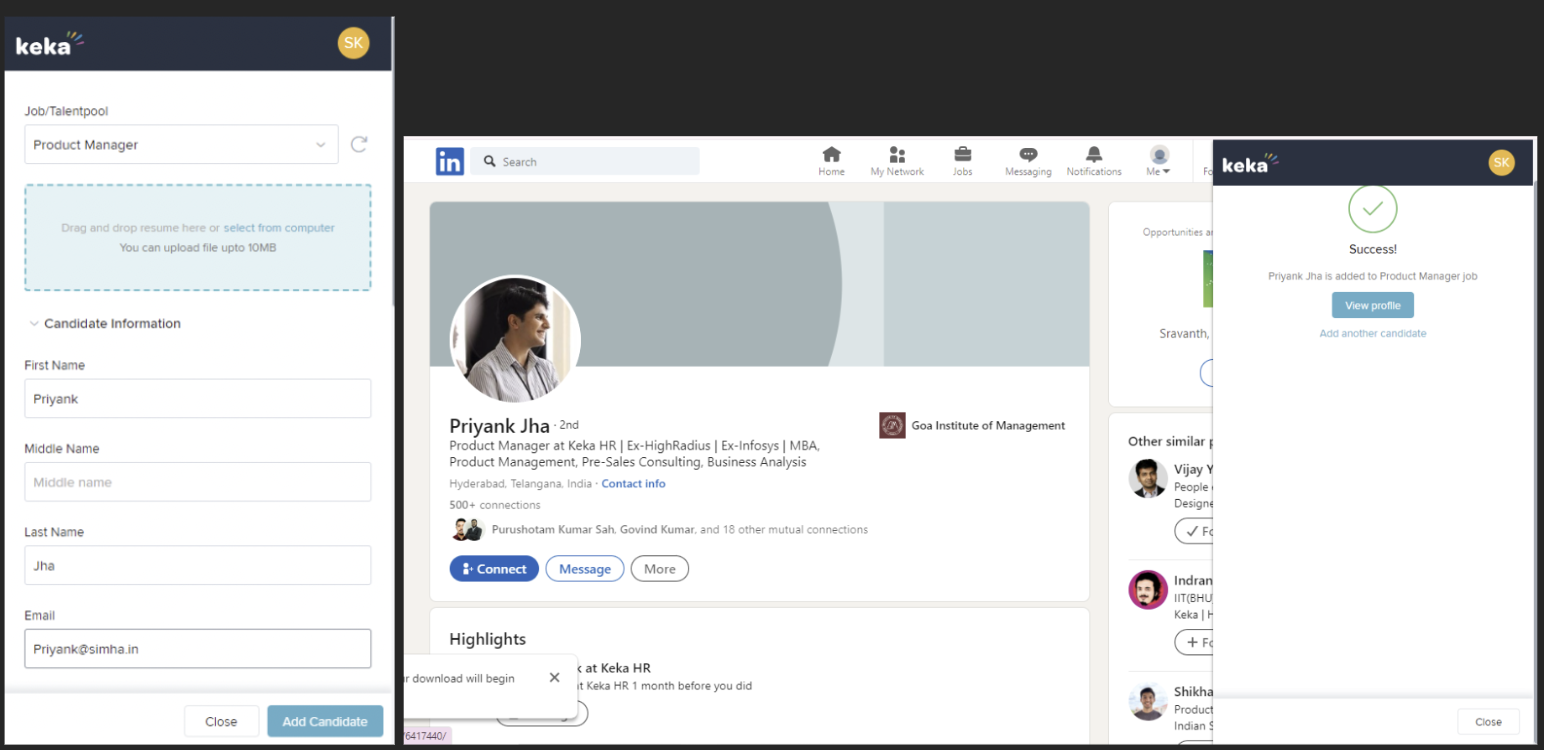Screen dimensions: 1544x750
Task: Open Messaging chat icon
Action: [1028, 155]
